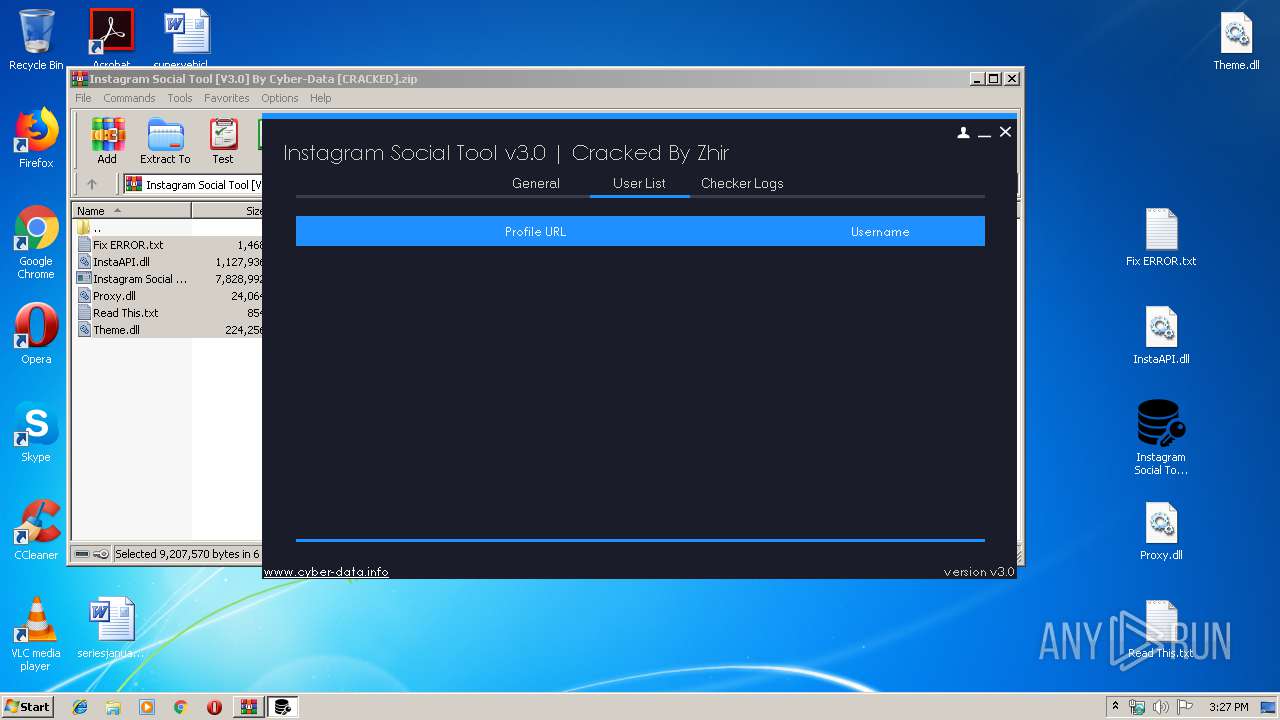Open the Start menu
Image resolution: width=1280 pixels, height=720 pixels.
pos(27,707)
